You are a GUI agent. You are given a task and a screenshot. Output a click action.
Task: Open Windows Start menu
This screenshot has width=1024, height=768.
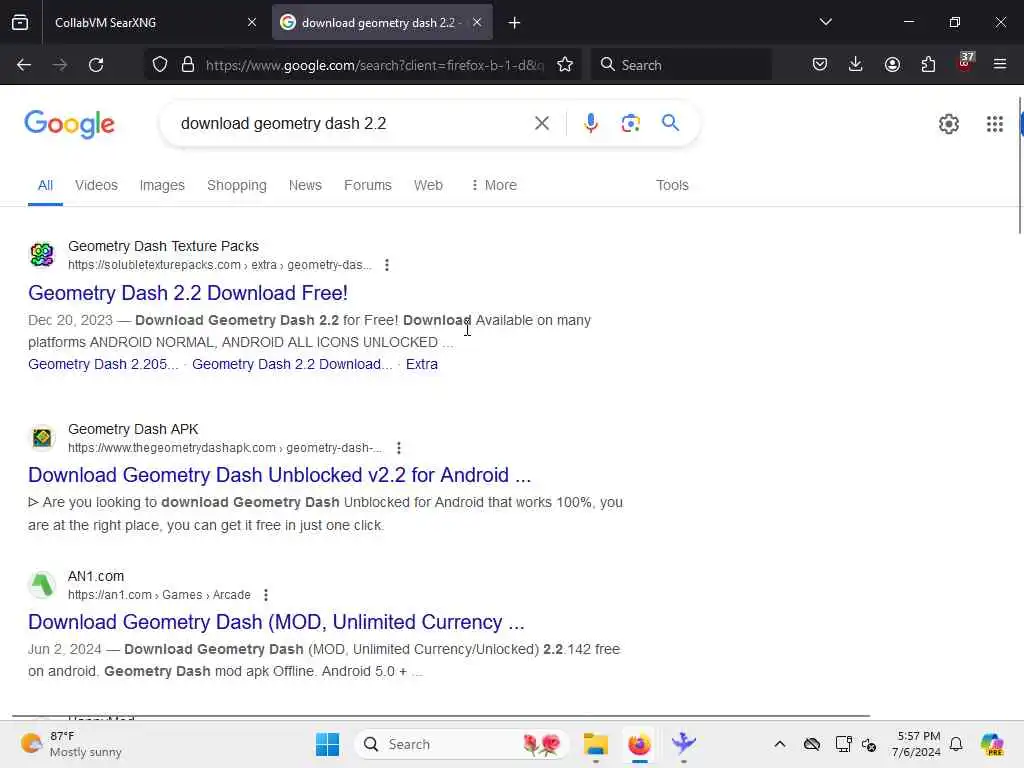point(327,744)
